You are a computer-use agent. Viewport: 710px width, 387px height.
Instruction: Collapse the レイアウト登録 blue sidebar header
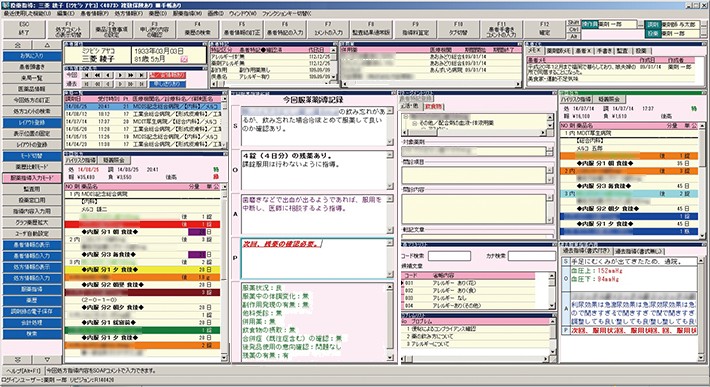point(32,123)
